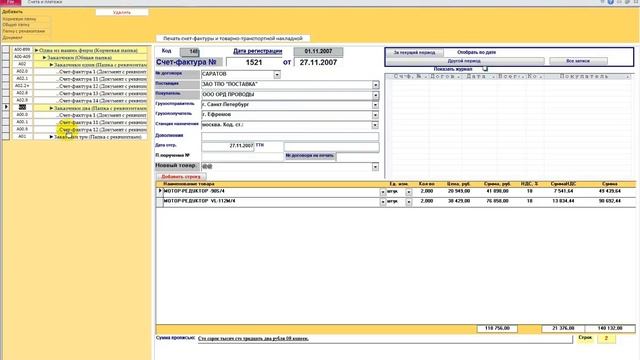The image size is (640, 360).
Task: Click the Дата journal column header
Action: point(476,76)
